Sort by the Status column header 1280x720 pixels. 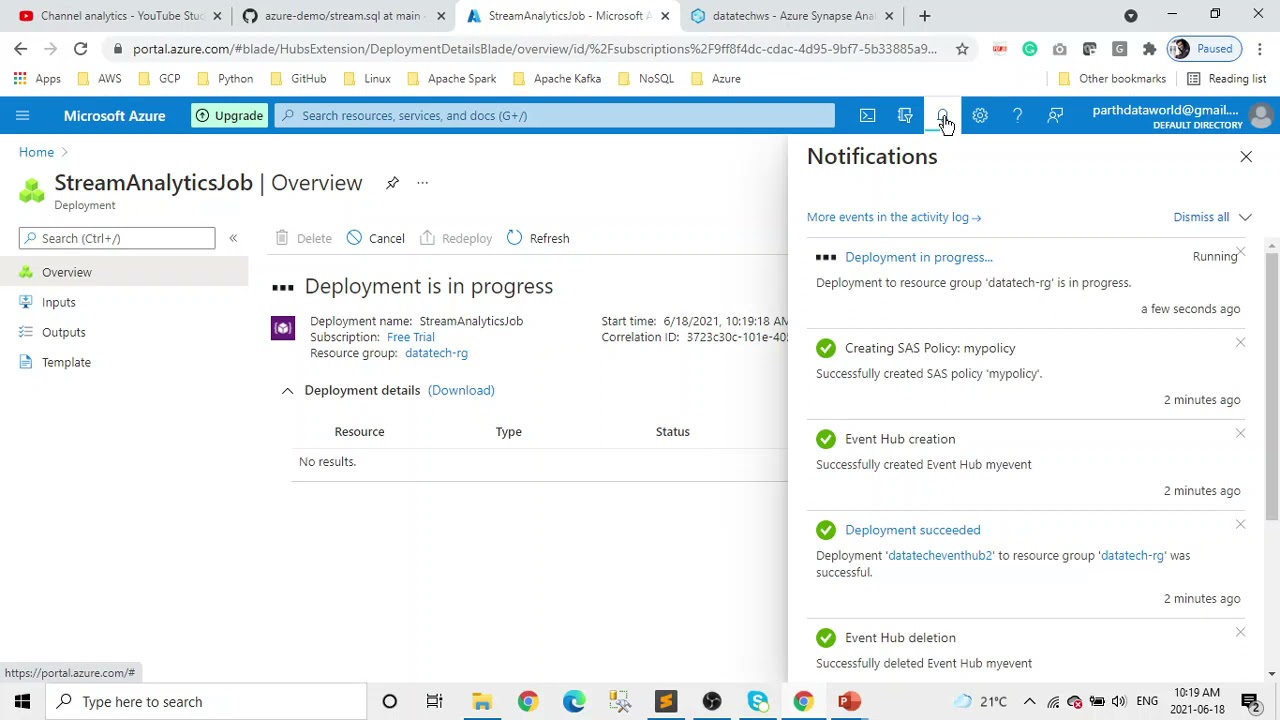672,432
